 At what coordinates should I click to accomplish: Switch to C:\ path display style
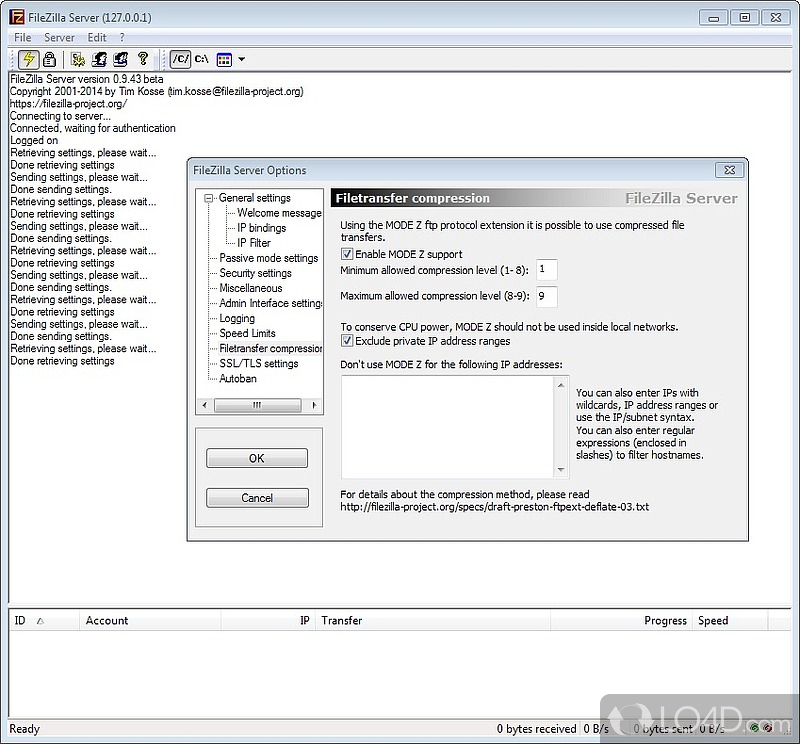[x=201, y=60]
